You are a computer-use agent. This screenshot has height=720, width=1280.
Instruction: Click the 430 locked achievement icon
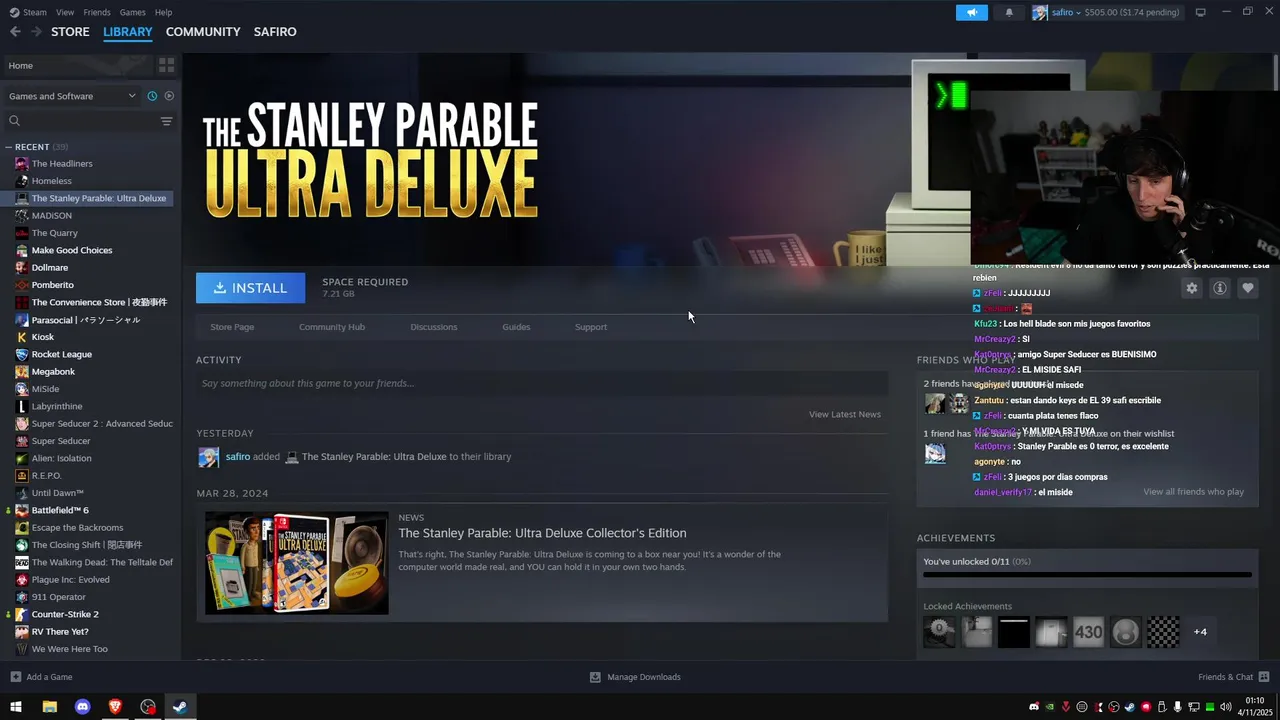[1088, 632]
